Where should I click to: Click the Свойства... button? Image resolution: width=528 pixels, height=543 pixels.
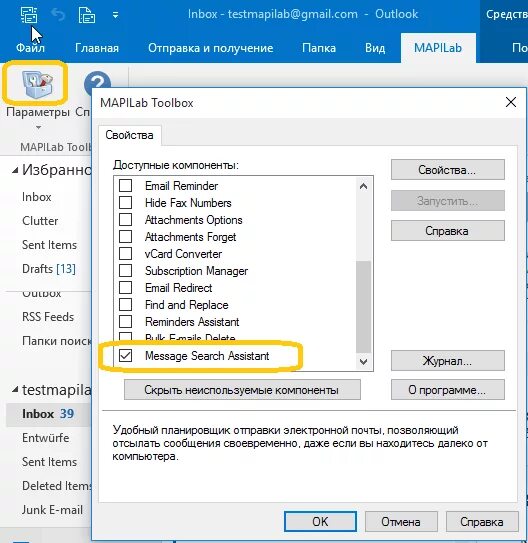(x=447, y=170)
